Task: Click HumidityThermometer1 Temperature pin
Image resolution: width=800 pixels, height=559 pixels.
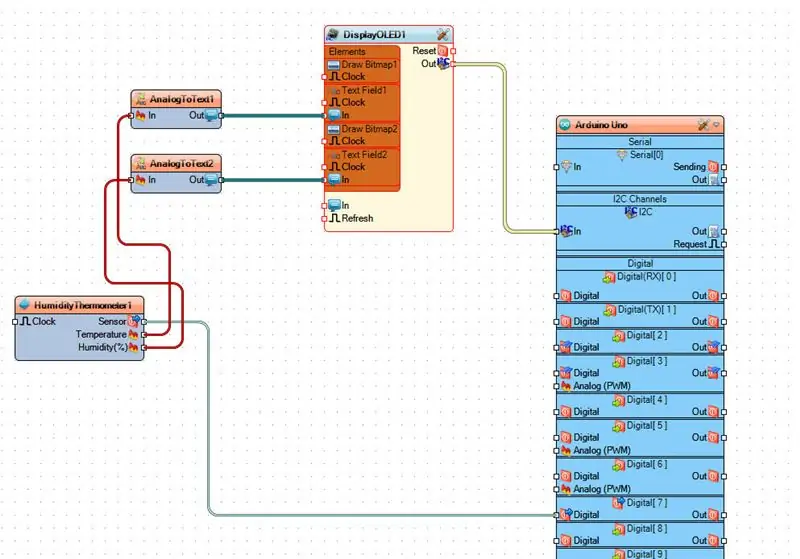Action: (x=144, y=335)
